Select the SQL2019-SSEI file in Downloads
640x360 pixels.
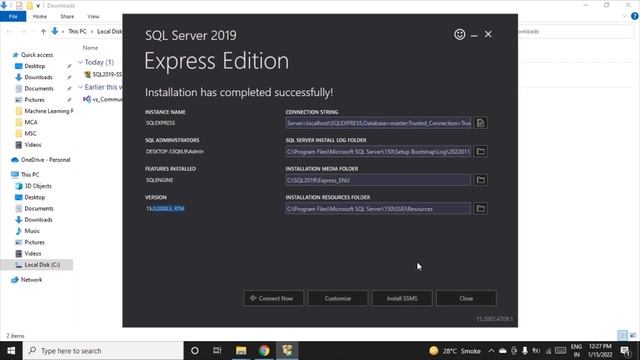coord(103,75)
